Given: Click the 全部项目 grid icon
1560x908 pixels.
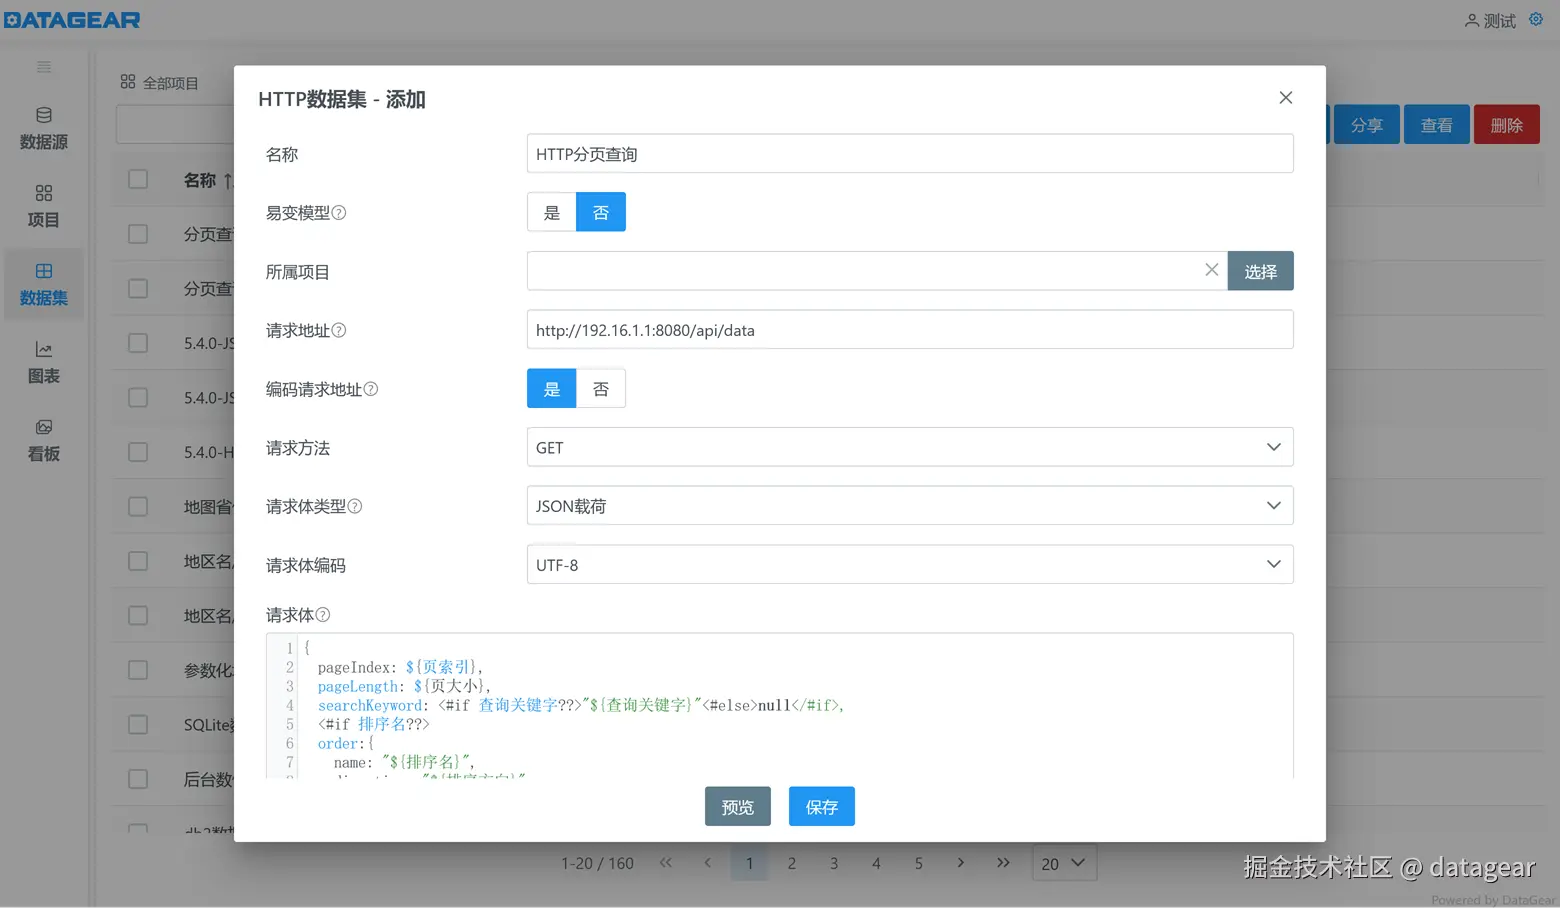Looking at the screenshot, I should (x=128, y=82).
